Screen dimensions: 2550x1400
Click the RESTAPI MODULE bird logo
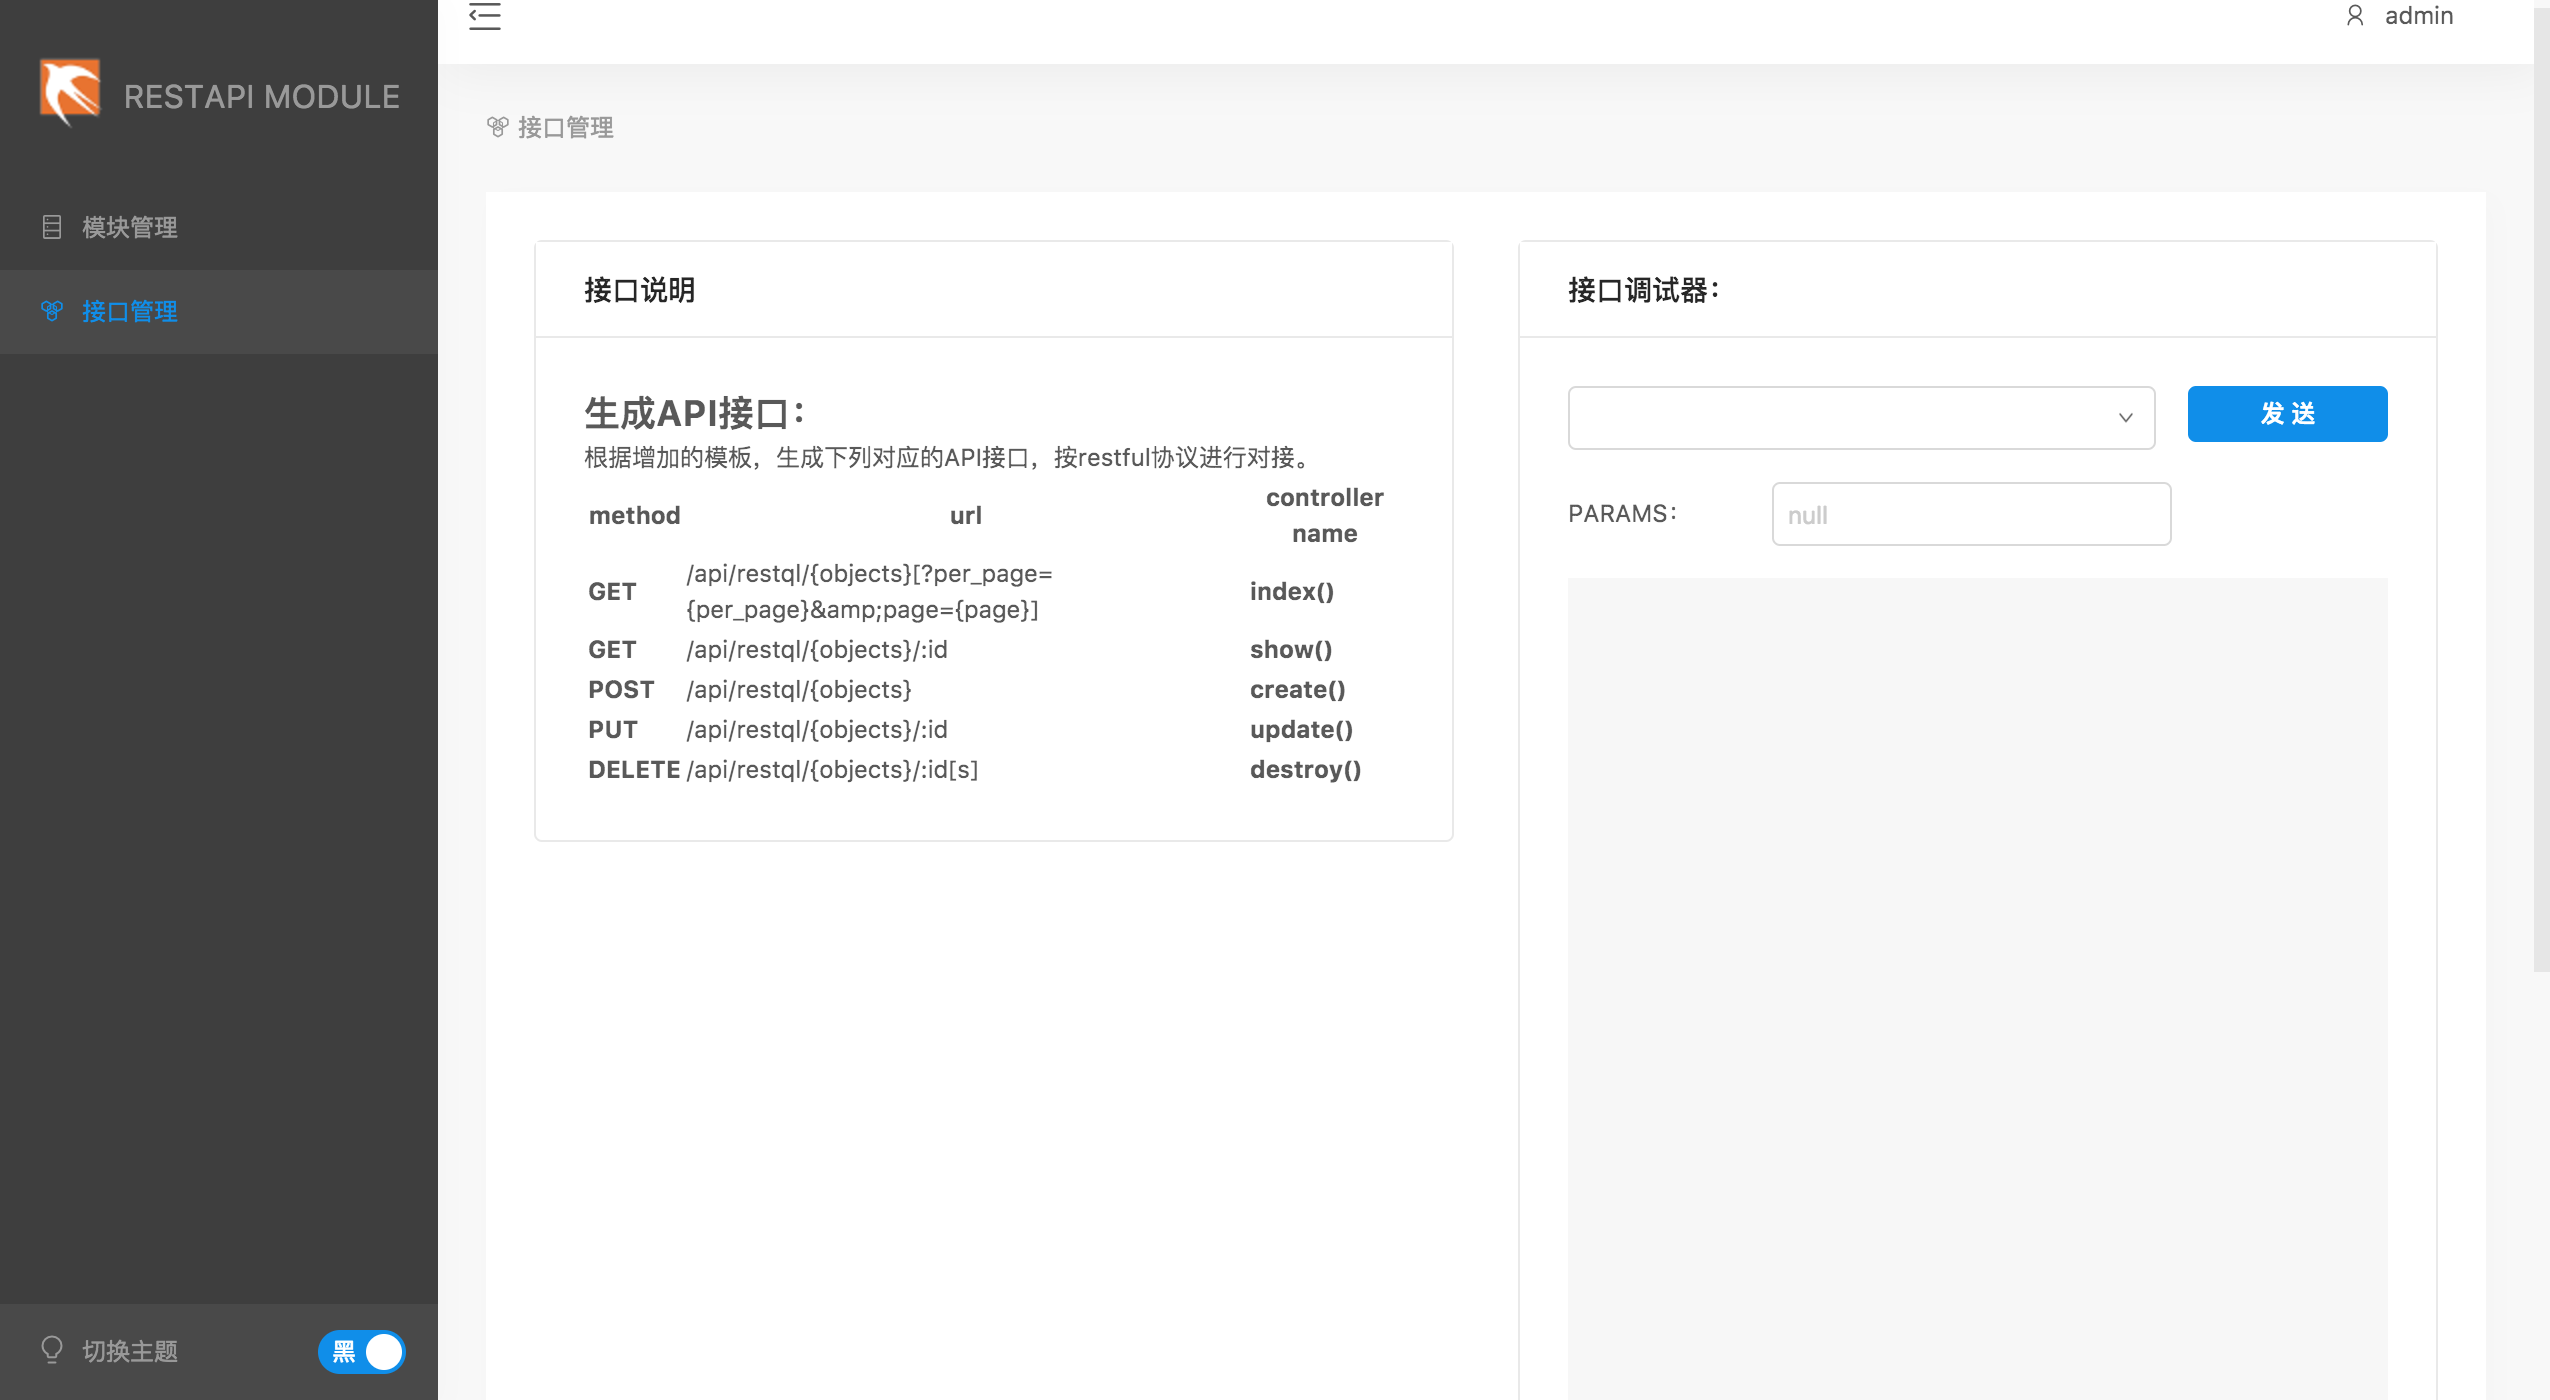click(70, 92)
